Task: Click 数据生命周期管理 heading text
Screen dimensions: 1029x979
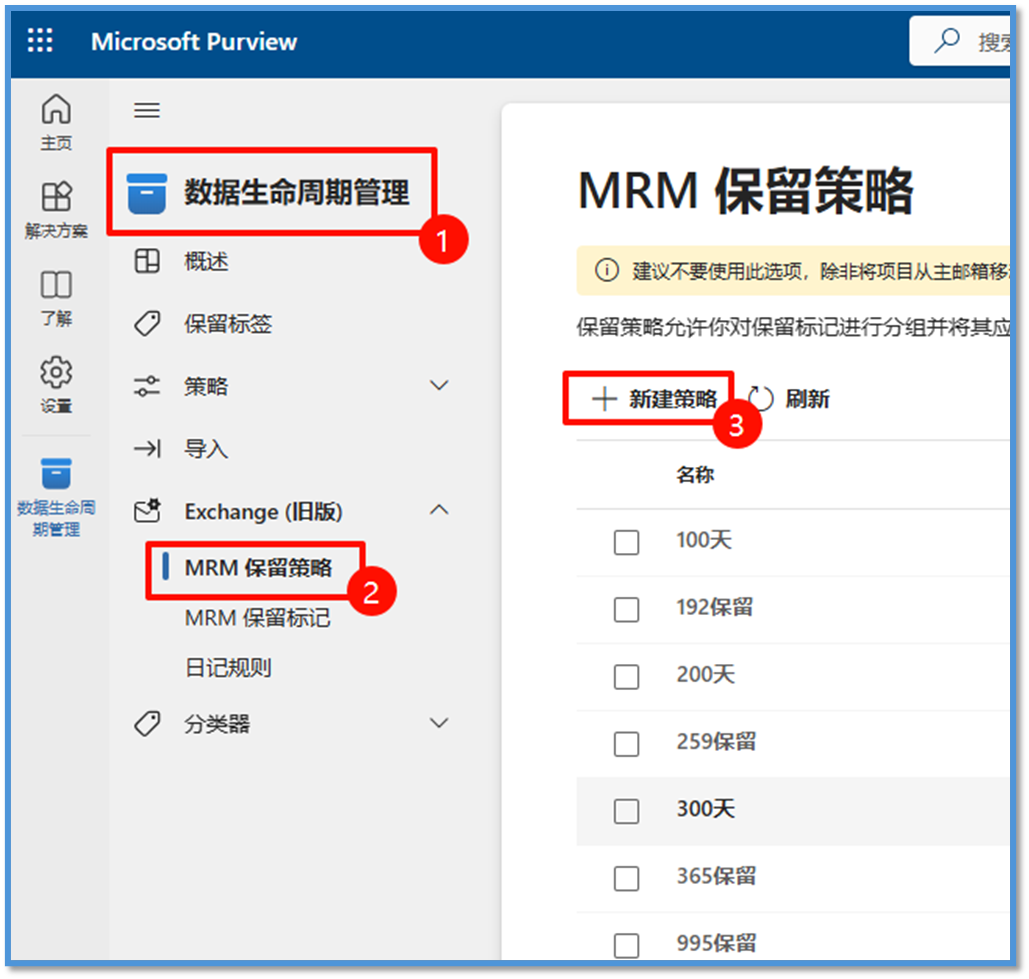Action: click(297, 193)
